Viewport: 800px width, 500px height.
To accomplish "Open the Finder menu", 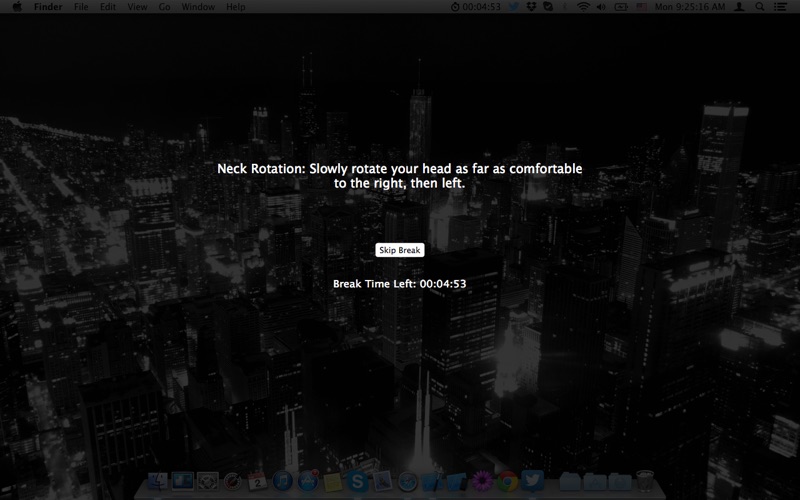I will (48, 7).
